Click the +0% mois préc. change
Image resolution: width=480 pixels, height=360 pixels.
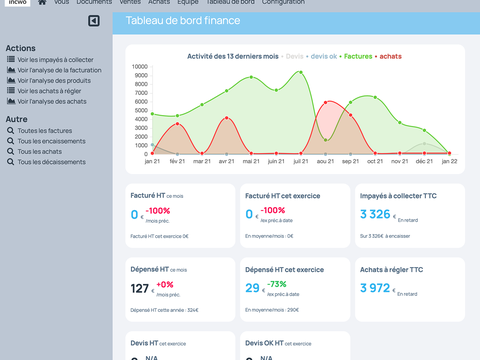pos(165,285)
